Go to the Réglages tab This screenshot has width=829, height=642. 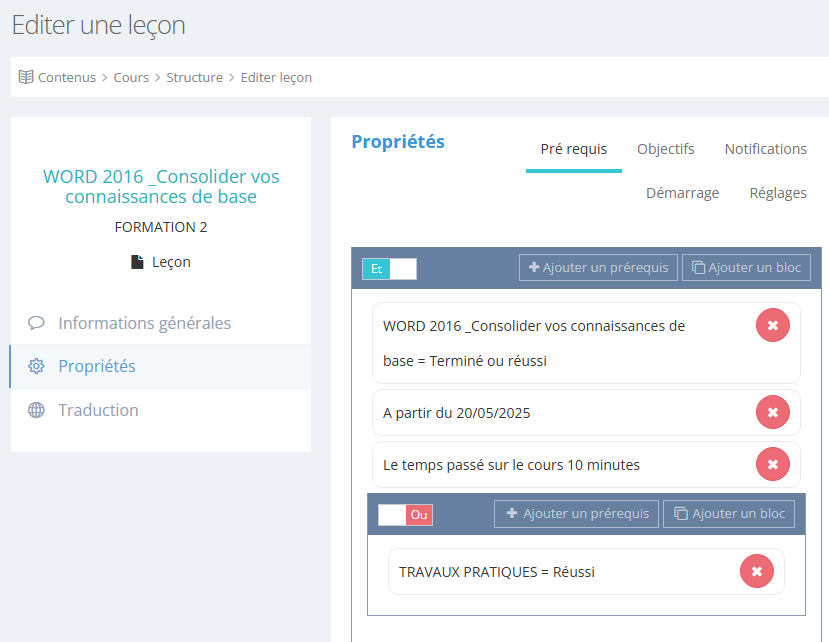tap(778, 193)
